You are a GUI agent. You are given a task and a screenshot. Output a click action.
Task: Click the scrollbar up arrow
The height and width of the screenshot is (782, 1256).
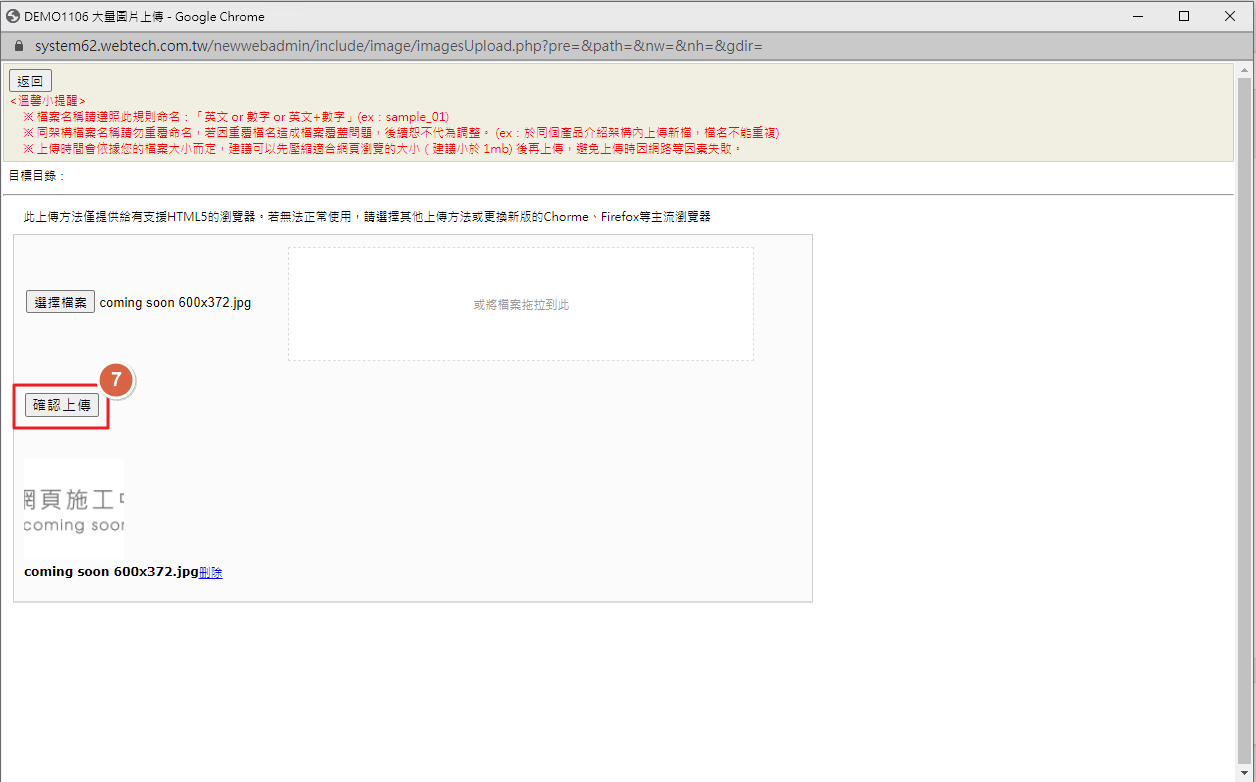coord(1245,70)
